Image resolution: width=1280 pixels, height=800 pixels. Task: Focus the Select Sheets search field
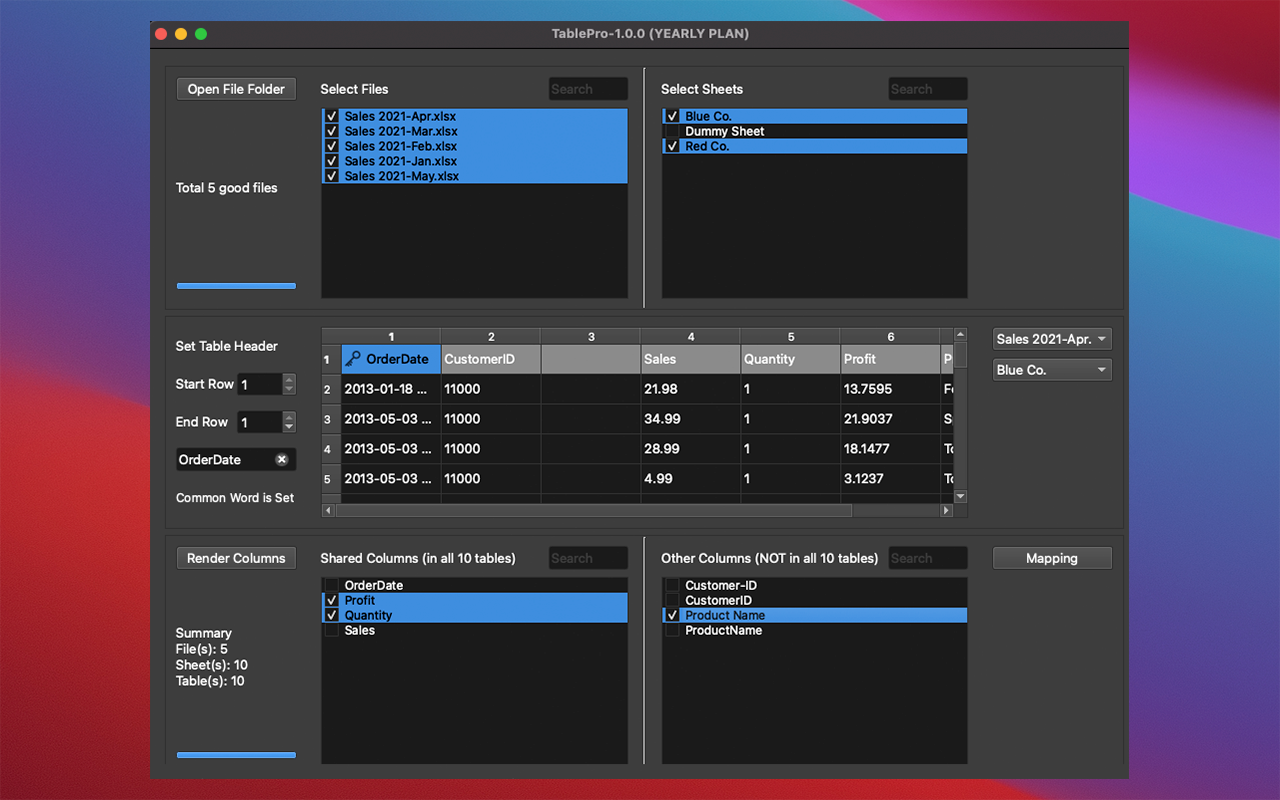click(x=928, y=89)
